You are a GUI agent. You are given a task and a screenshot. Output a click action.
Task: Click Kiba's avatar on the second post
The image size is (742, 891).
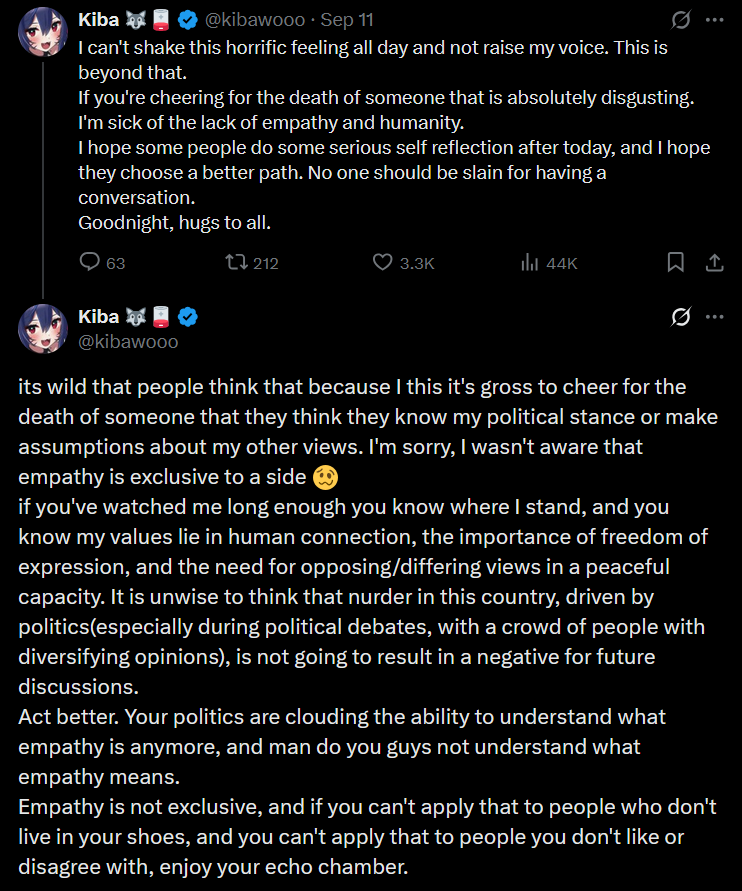coord(43,329)
